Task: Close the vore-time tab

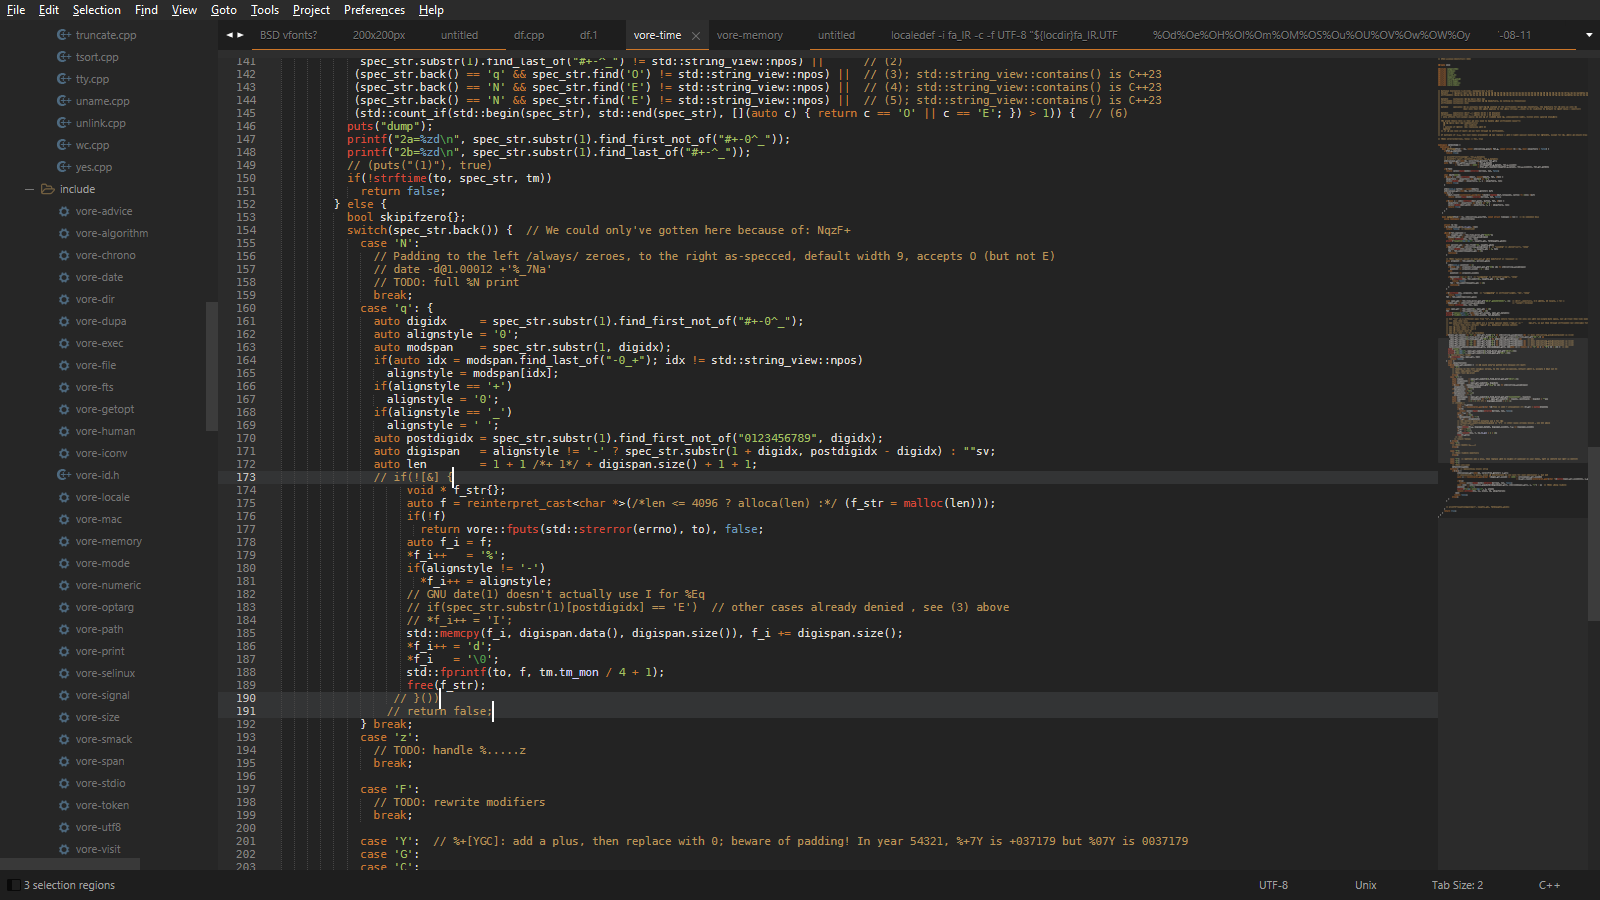Action: (x=696, y=36)
